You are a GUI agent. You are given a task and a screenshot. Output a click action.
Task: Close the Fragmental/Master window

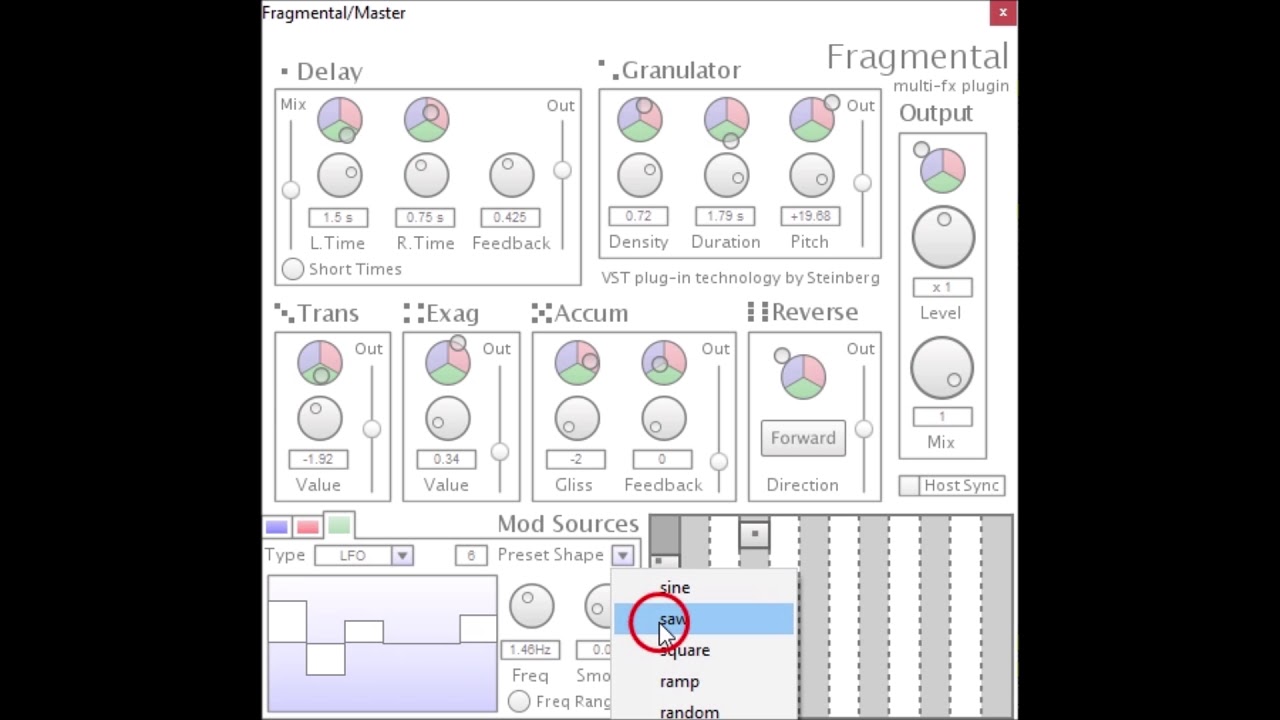(1003, 13)
